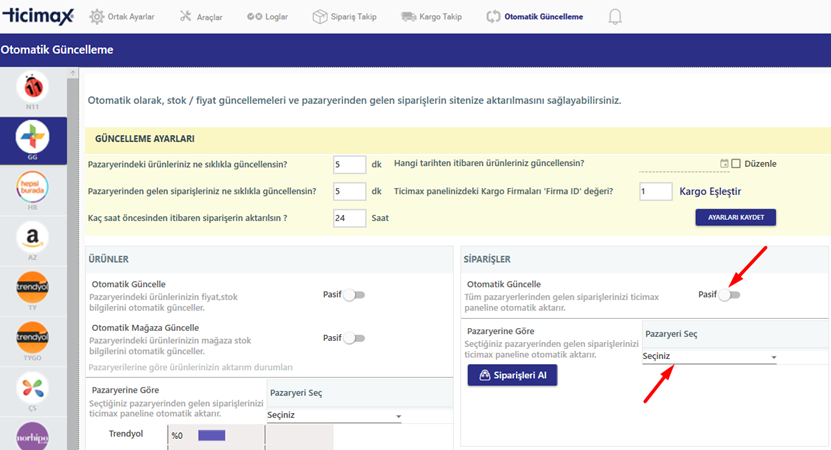Viewport: 831px width, 450px height.
Task: Open the Amazon AZ sidebar icon
Action: [x=32, y=237]
